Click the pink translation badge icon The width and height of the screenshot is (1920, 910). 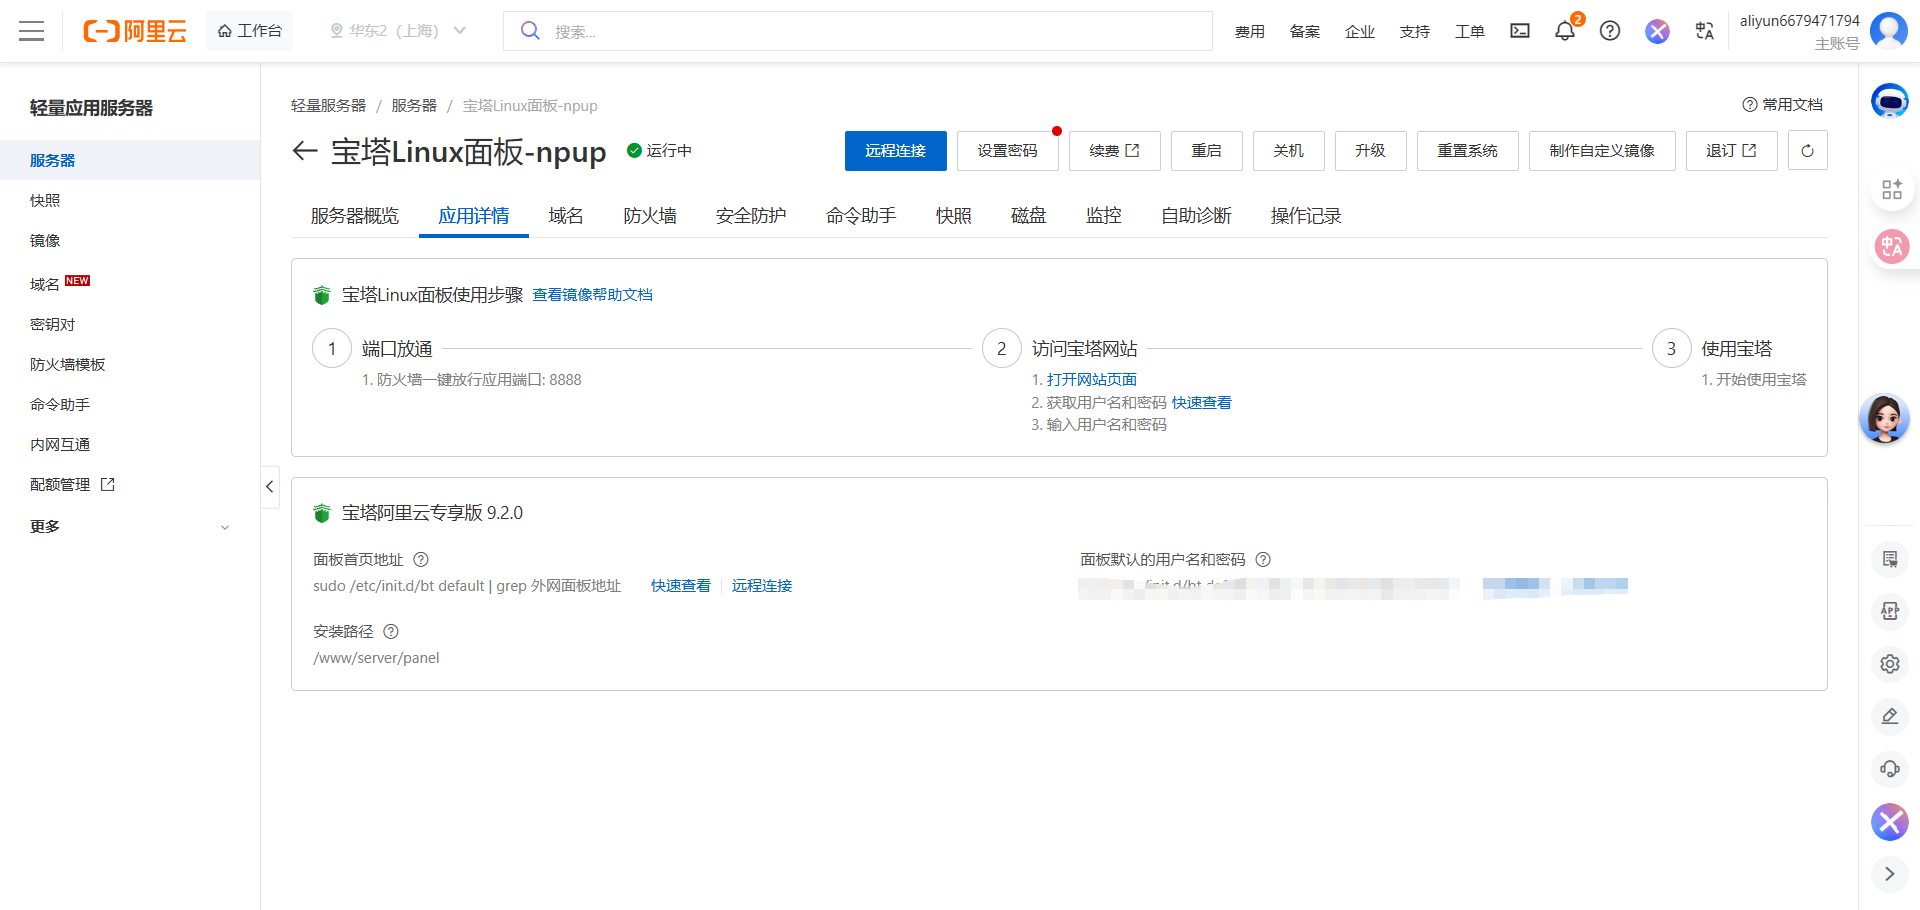pyautogui.click(x=1892, y=246)
